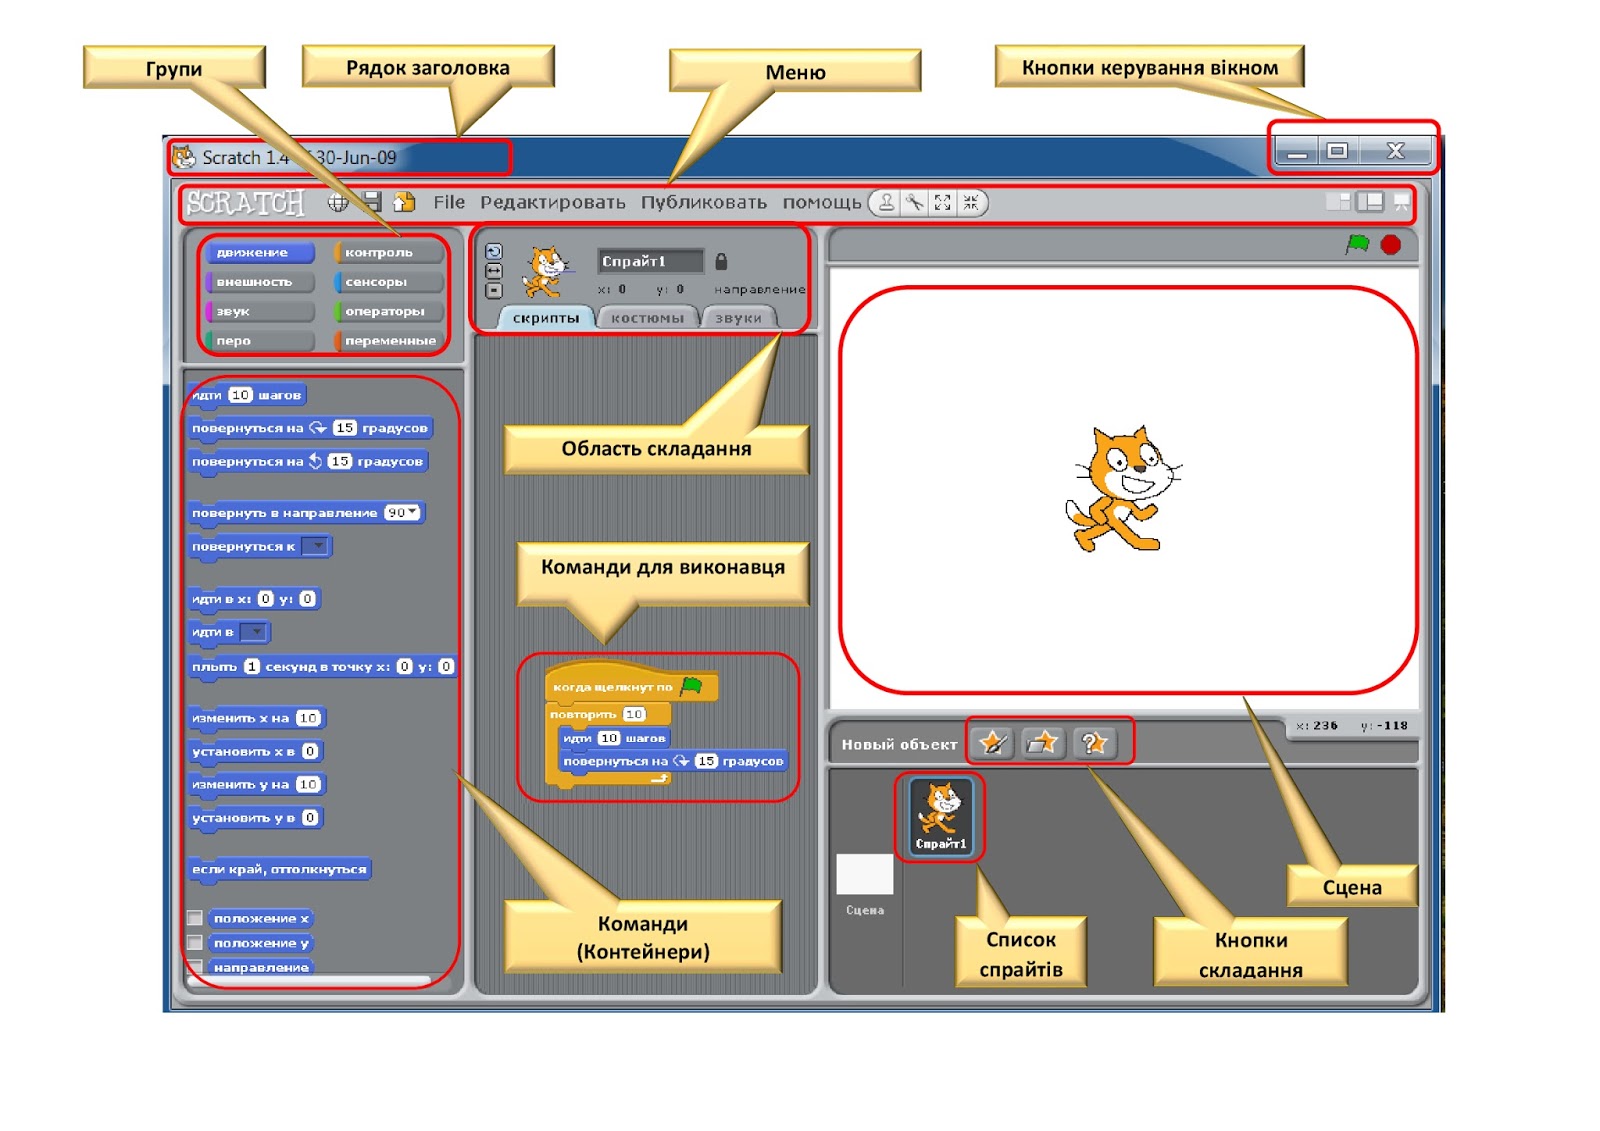
Task: Select the shrink sprite tool
Action: (970, 203)
